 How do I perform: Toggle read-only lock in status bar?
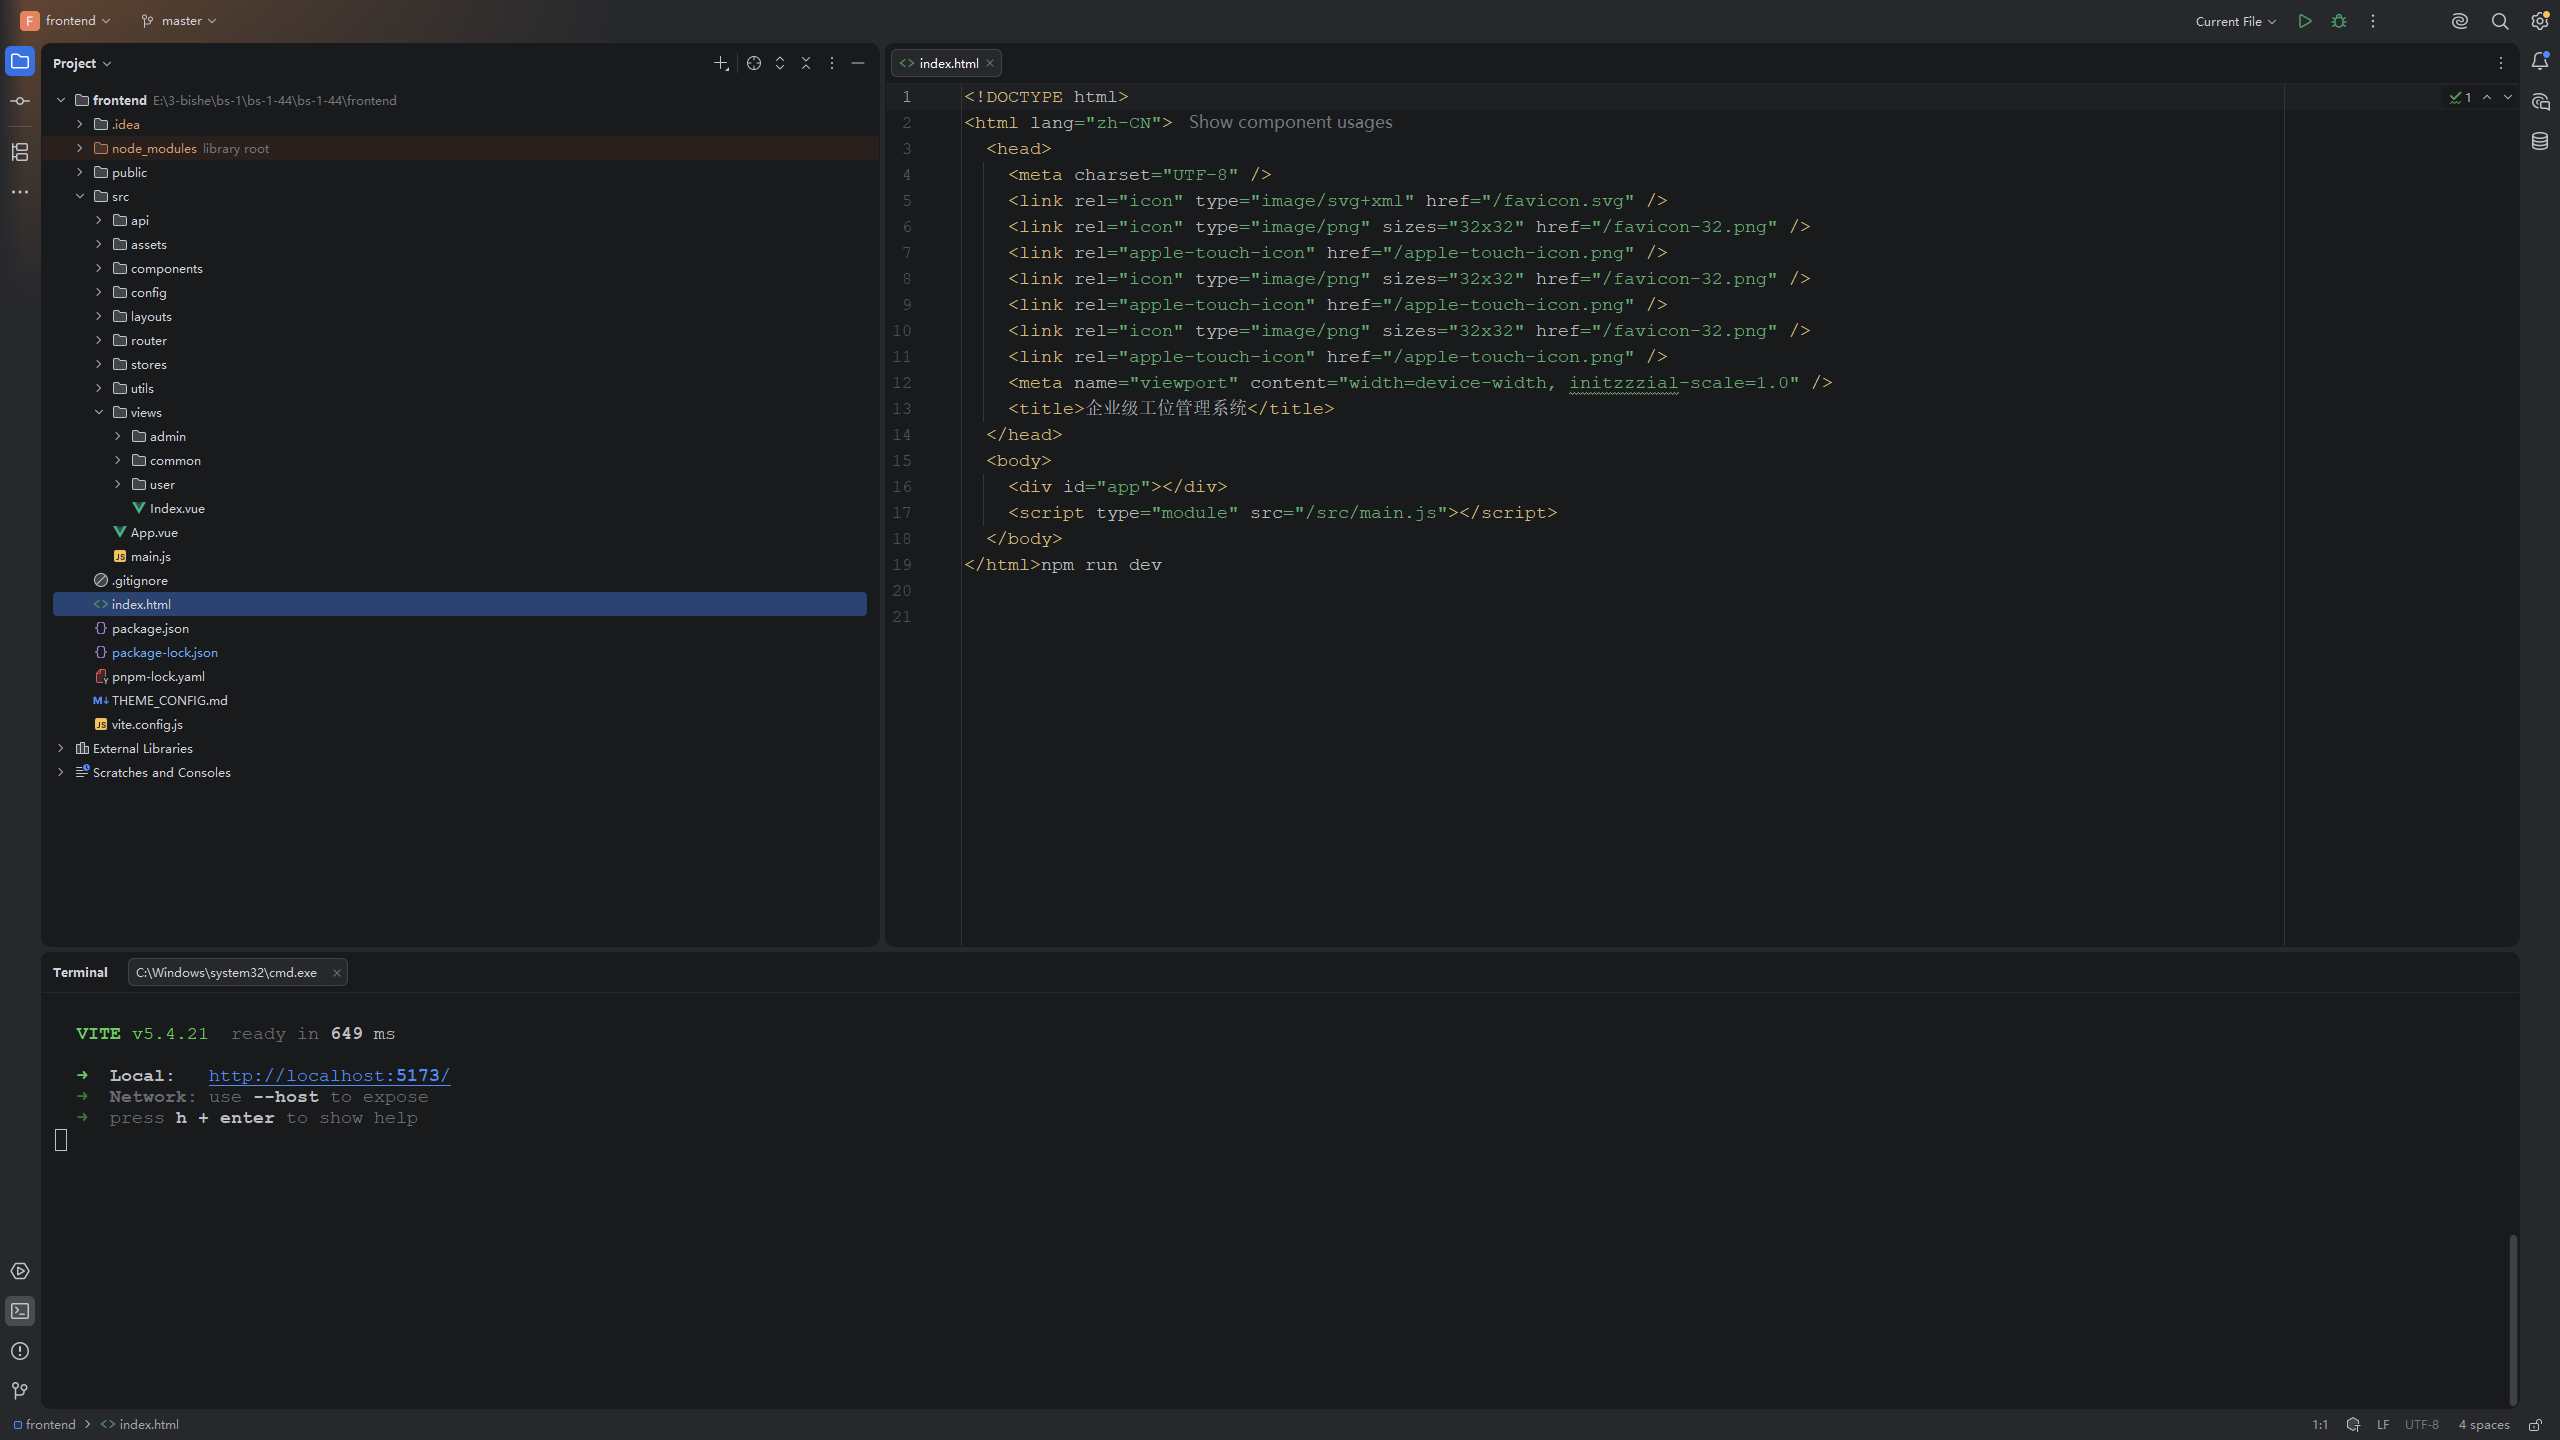(x=2535, y=1425)
